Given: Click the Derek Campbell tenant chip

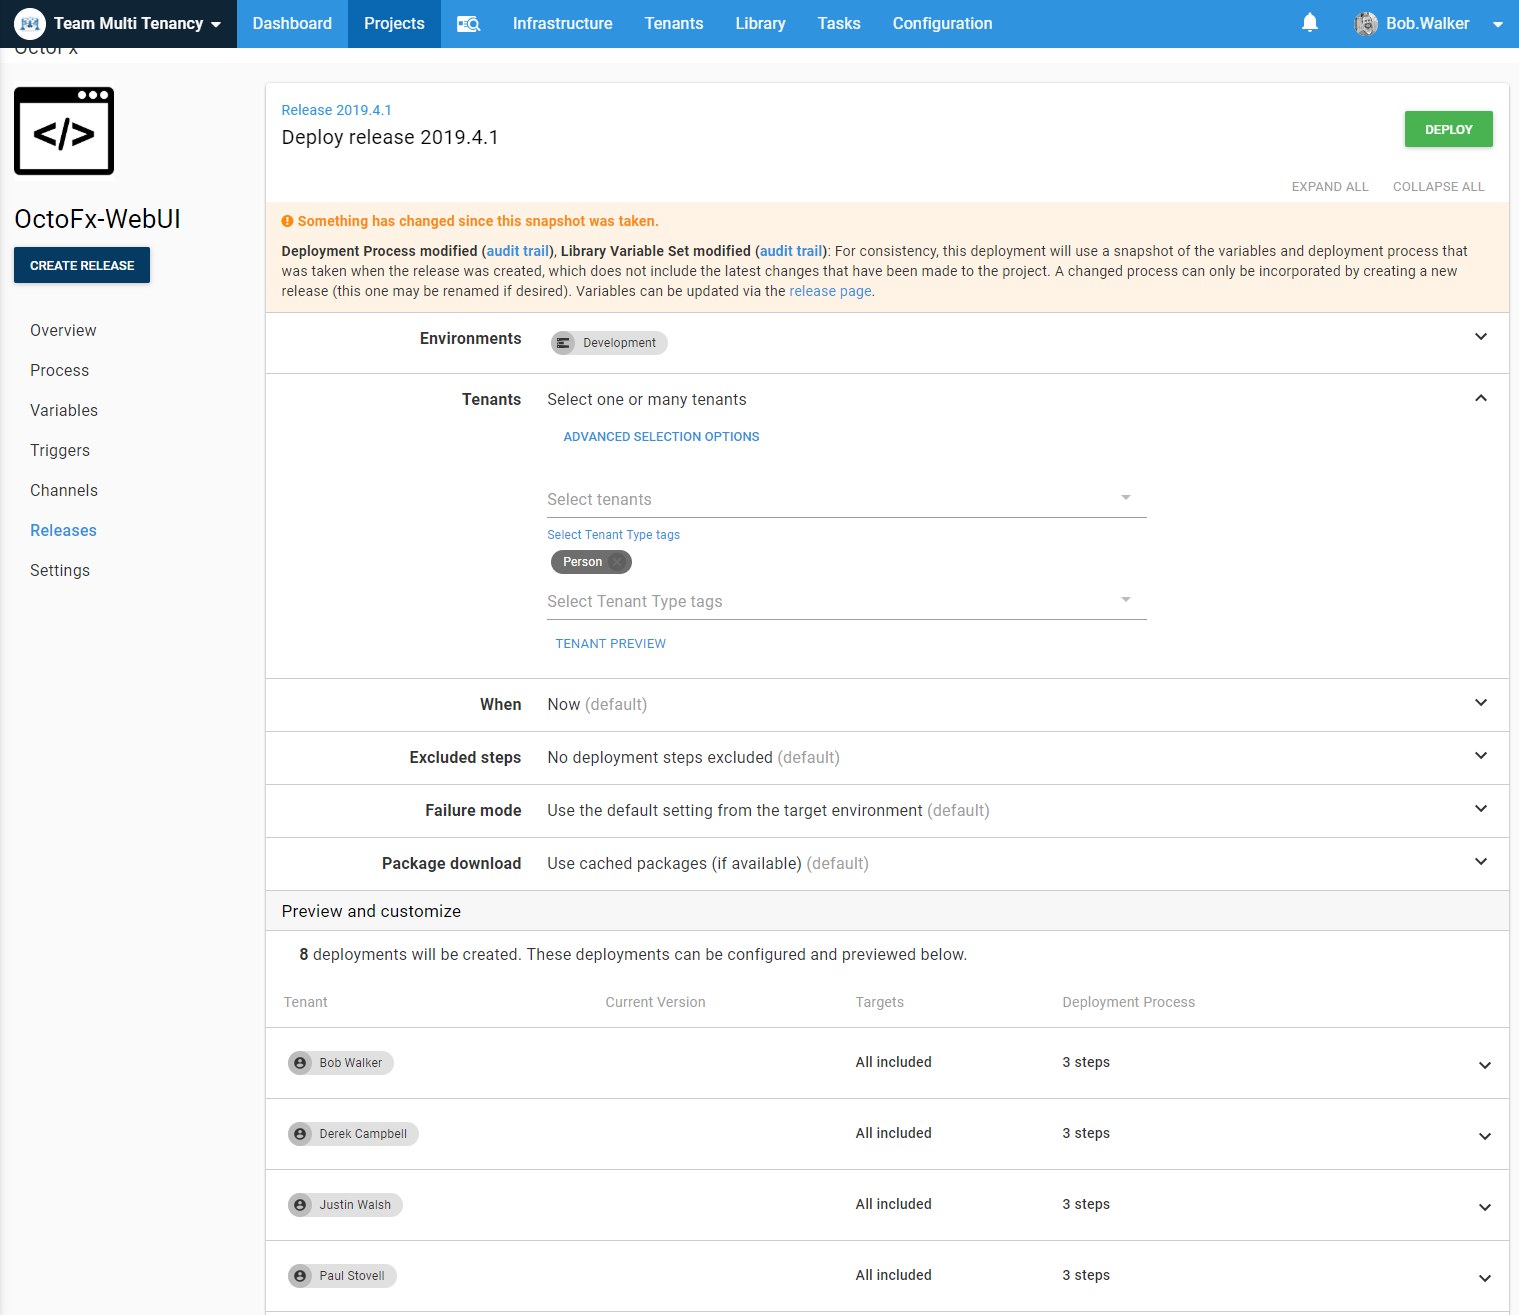Looking at the screenshot, I should pos(353,1134).
